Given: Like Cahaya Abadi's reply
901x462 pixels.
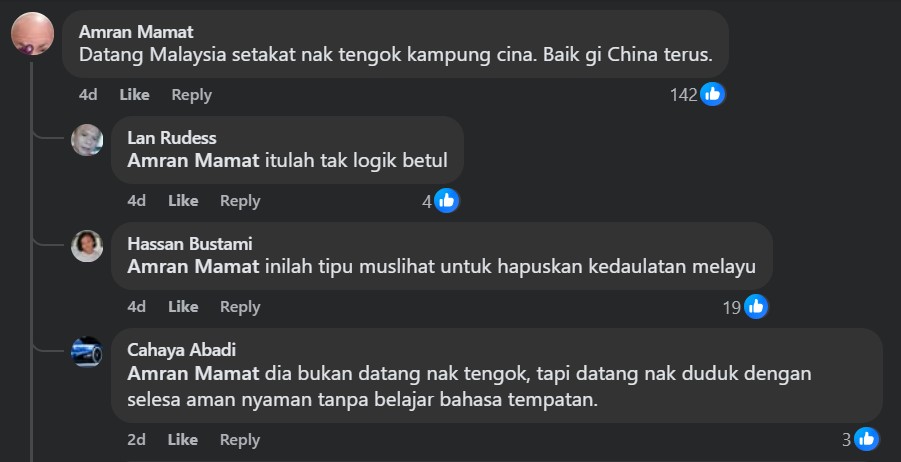Looking at the screenshot, I should pyautogui.click(x=183, y=440).
